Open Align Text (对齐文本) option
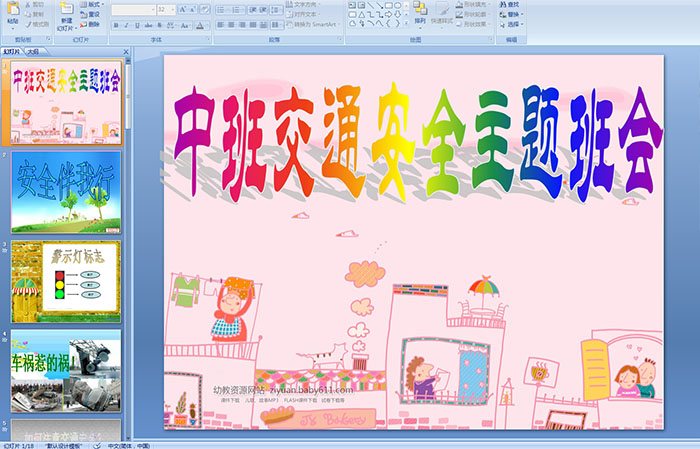 tap(303, 14)
